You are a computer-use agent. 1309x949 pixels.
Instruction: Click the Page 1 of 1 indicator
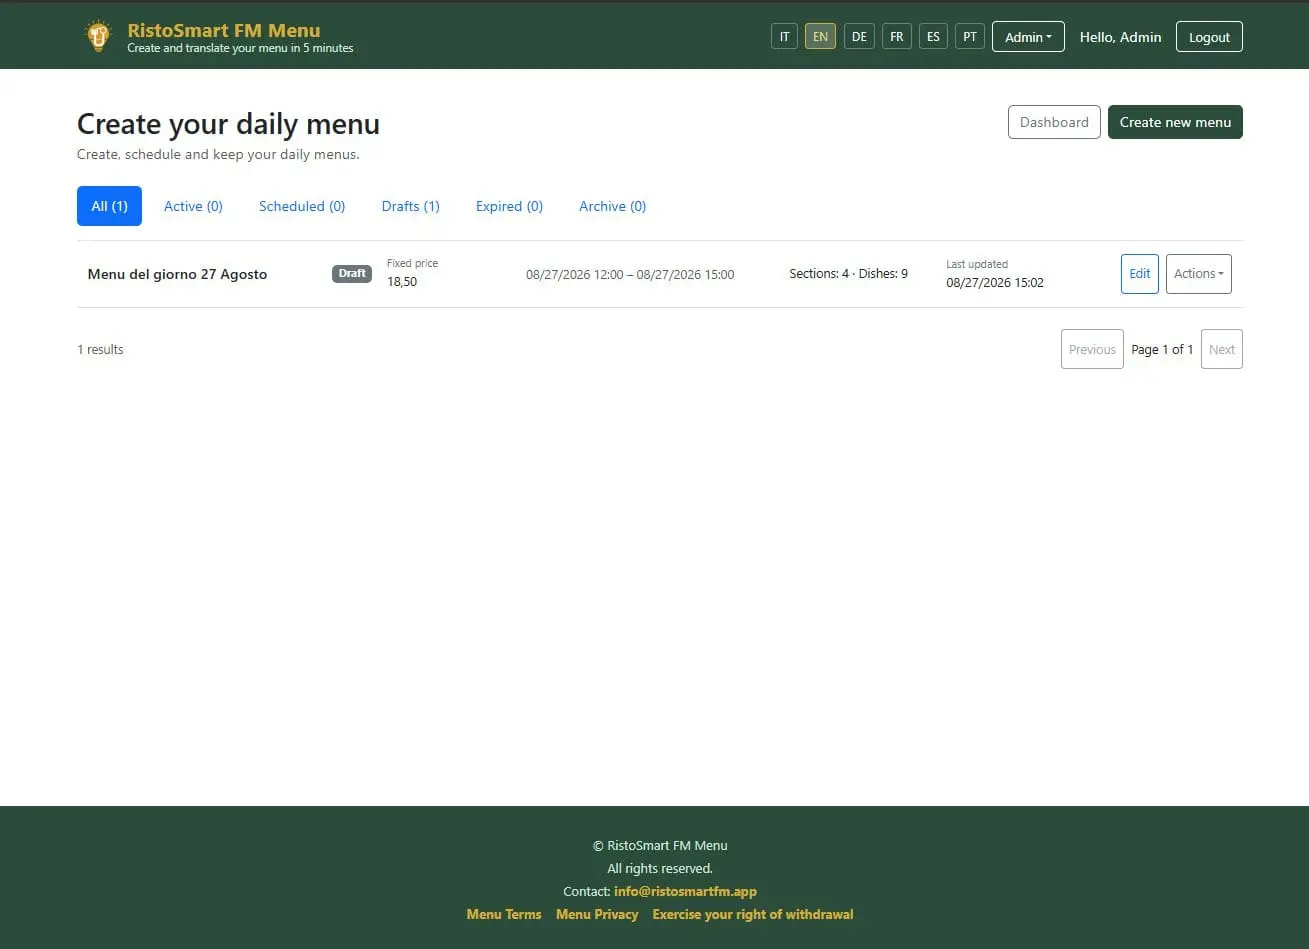(1162, 349)
